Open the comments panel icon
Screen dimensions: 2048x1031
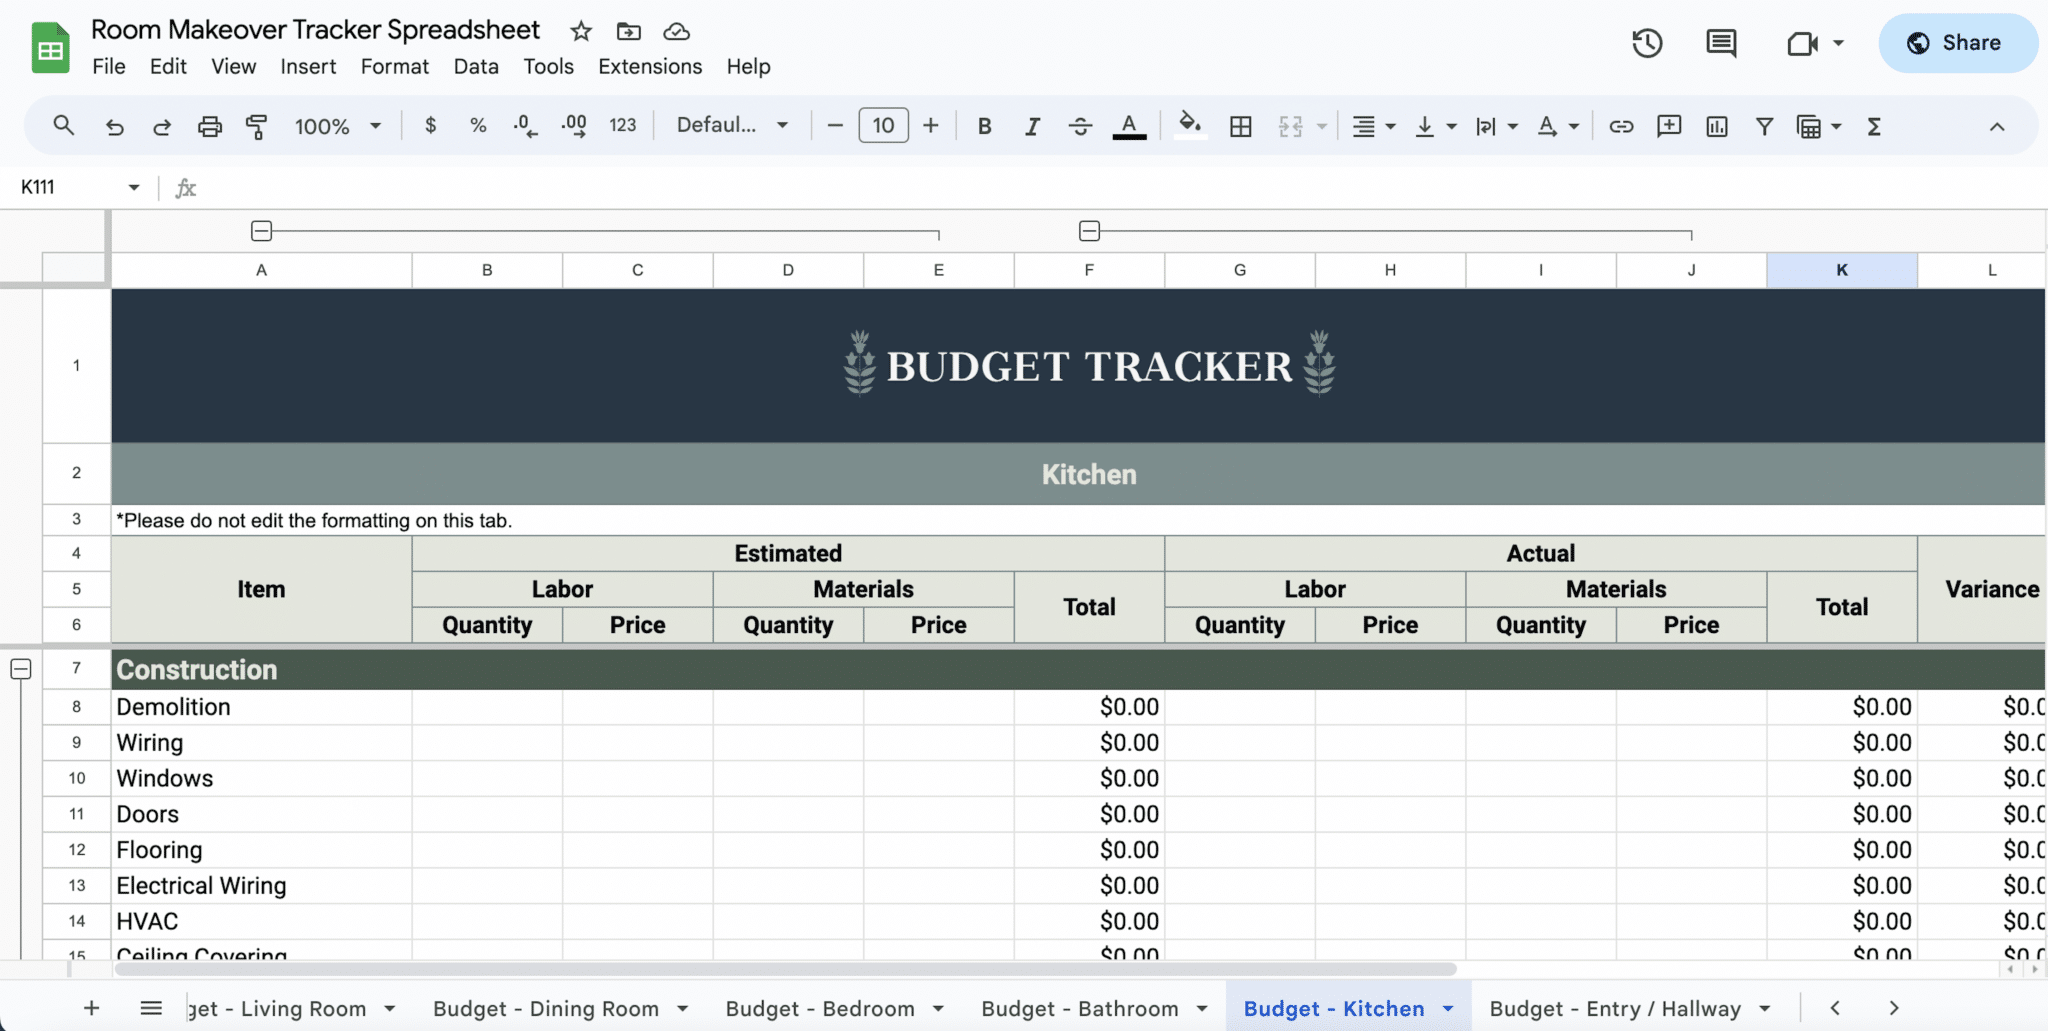pyautogui.click(x=1720, y=43)
